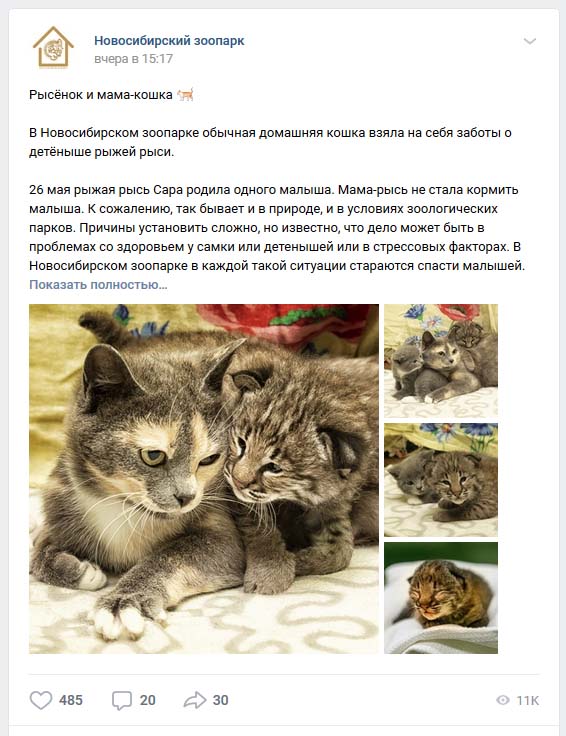
Task: Open comments via the speech bubble icon
Action: (122, 700)
